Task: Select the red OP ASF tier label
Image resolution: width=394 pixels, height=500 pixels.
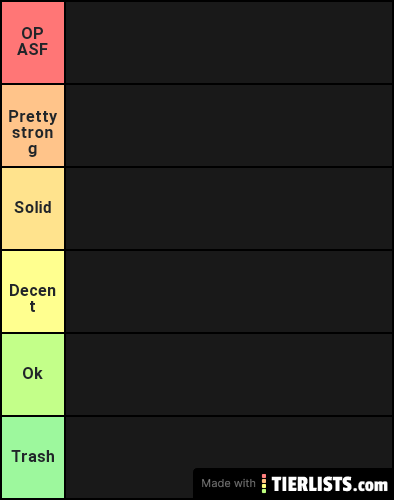Action: (x=33, y=42)
